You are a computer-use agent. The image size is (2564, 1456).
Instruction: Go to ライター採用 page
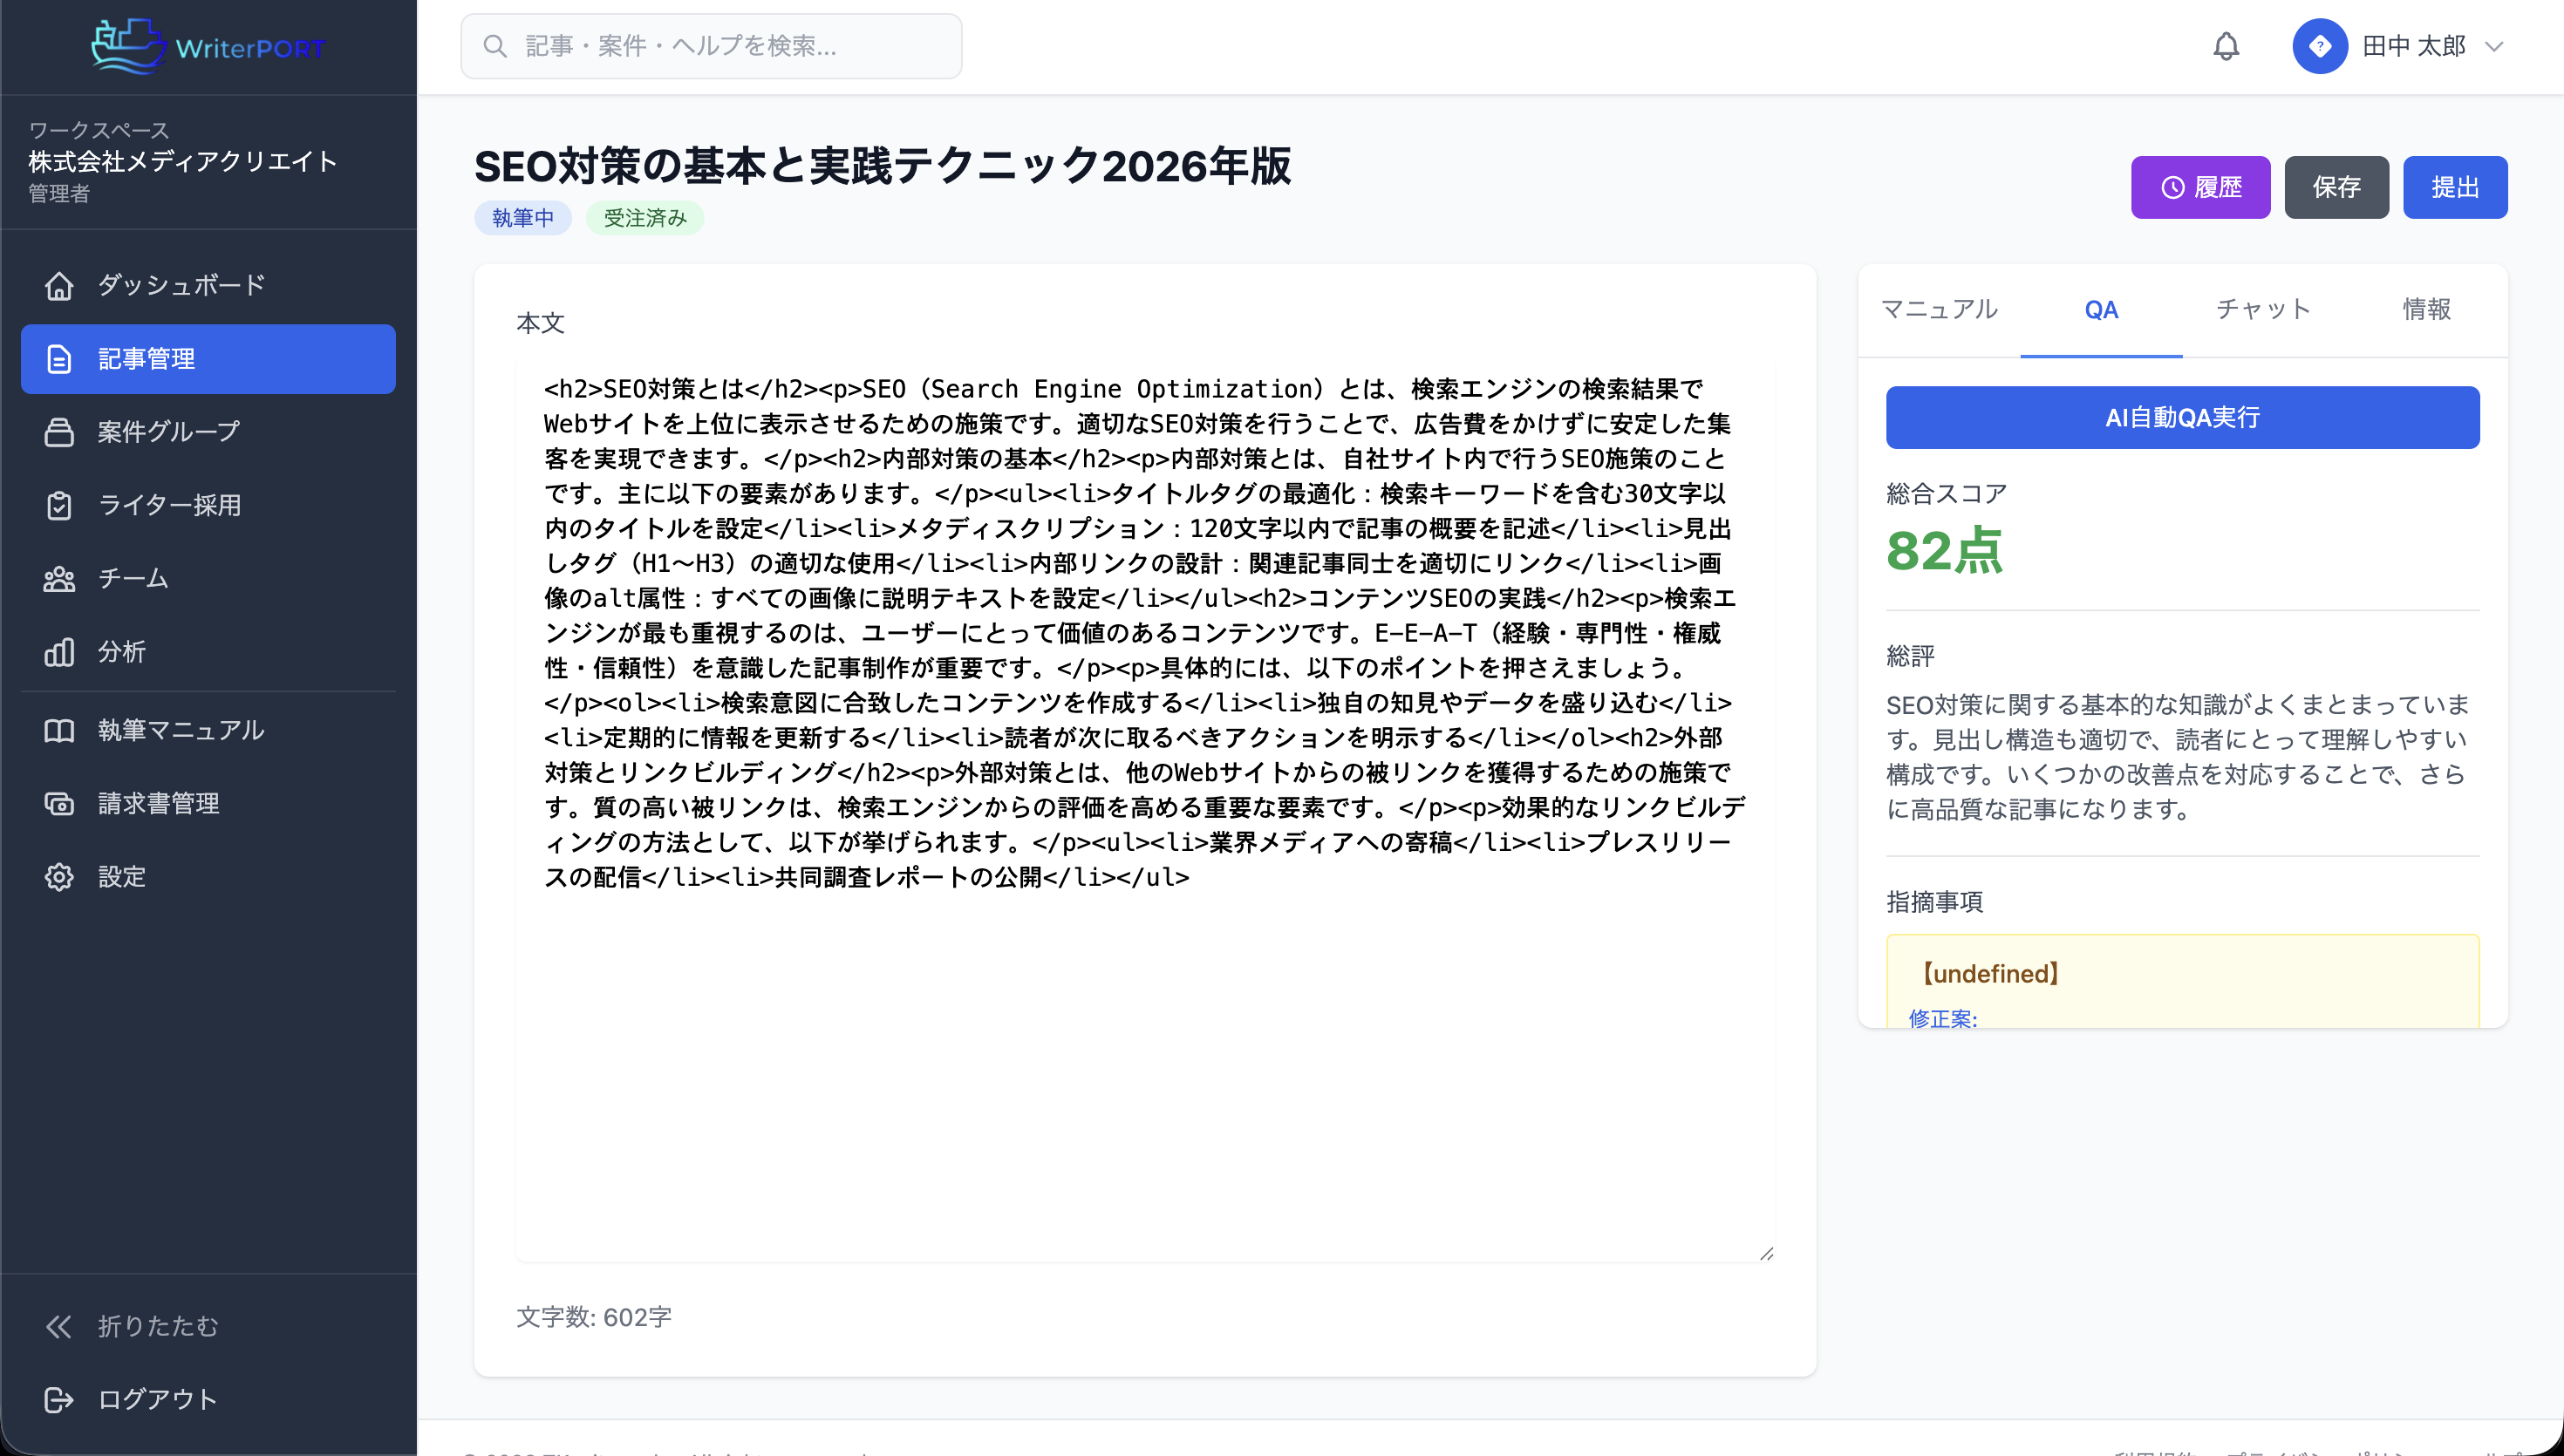[208, 505]
